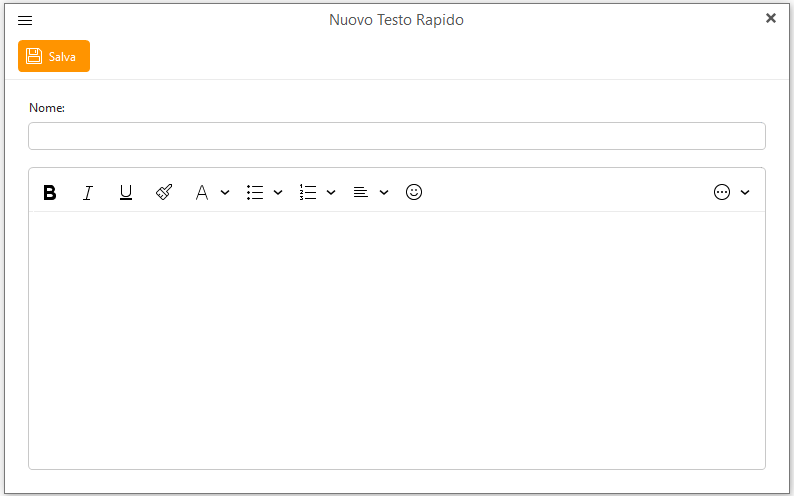Toggle italic formatting
The image size is (794, 496).
[88, 193]
